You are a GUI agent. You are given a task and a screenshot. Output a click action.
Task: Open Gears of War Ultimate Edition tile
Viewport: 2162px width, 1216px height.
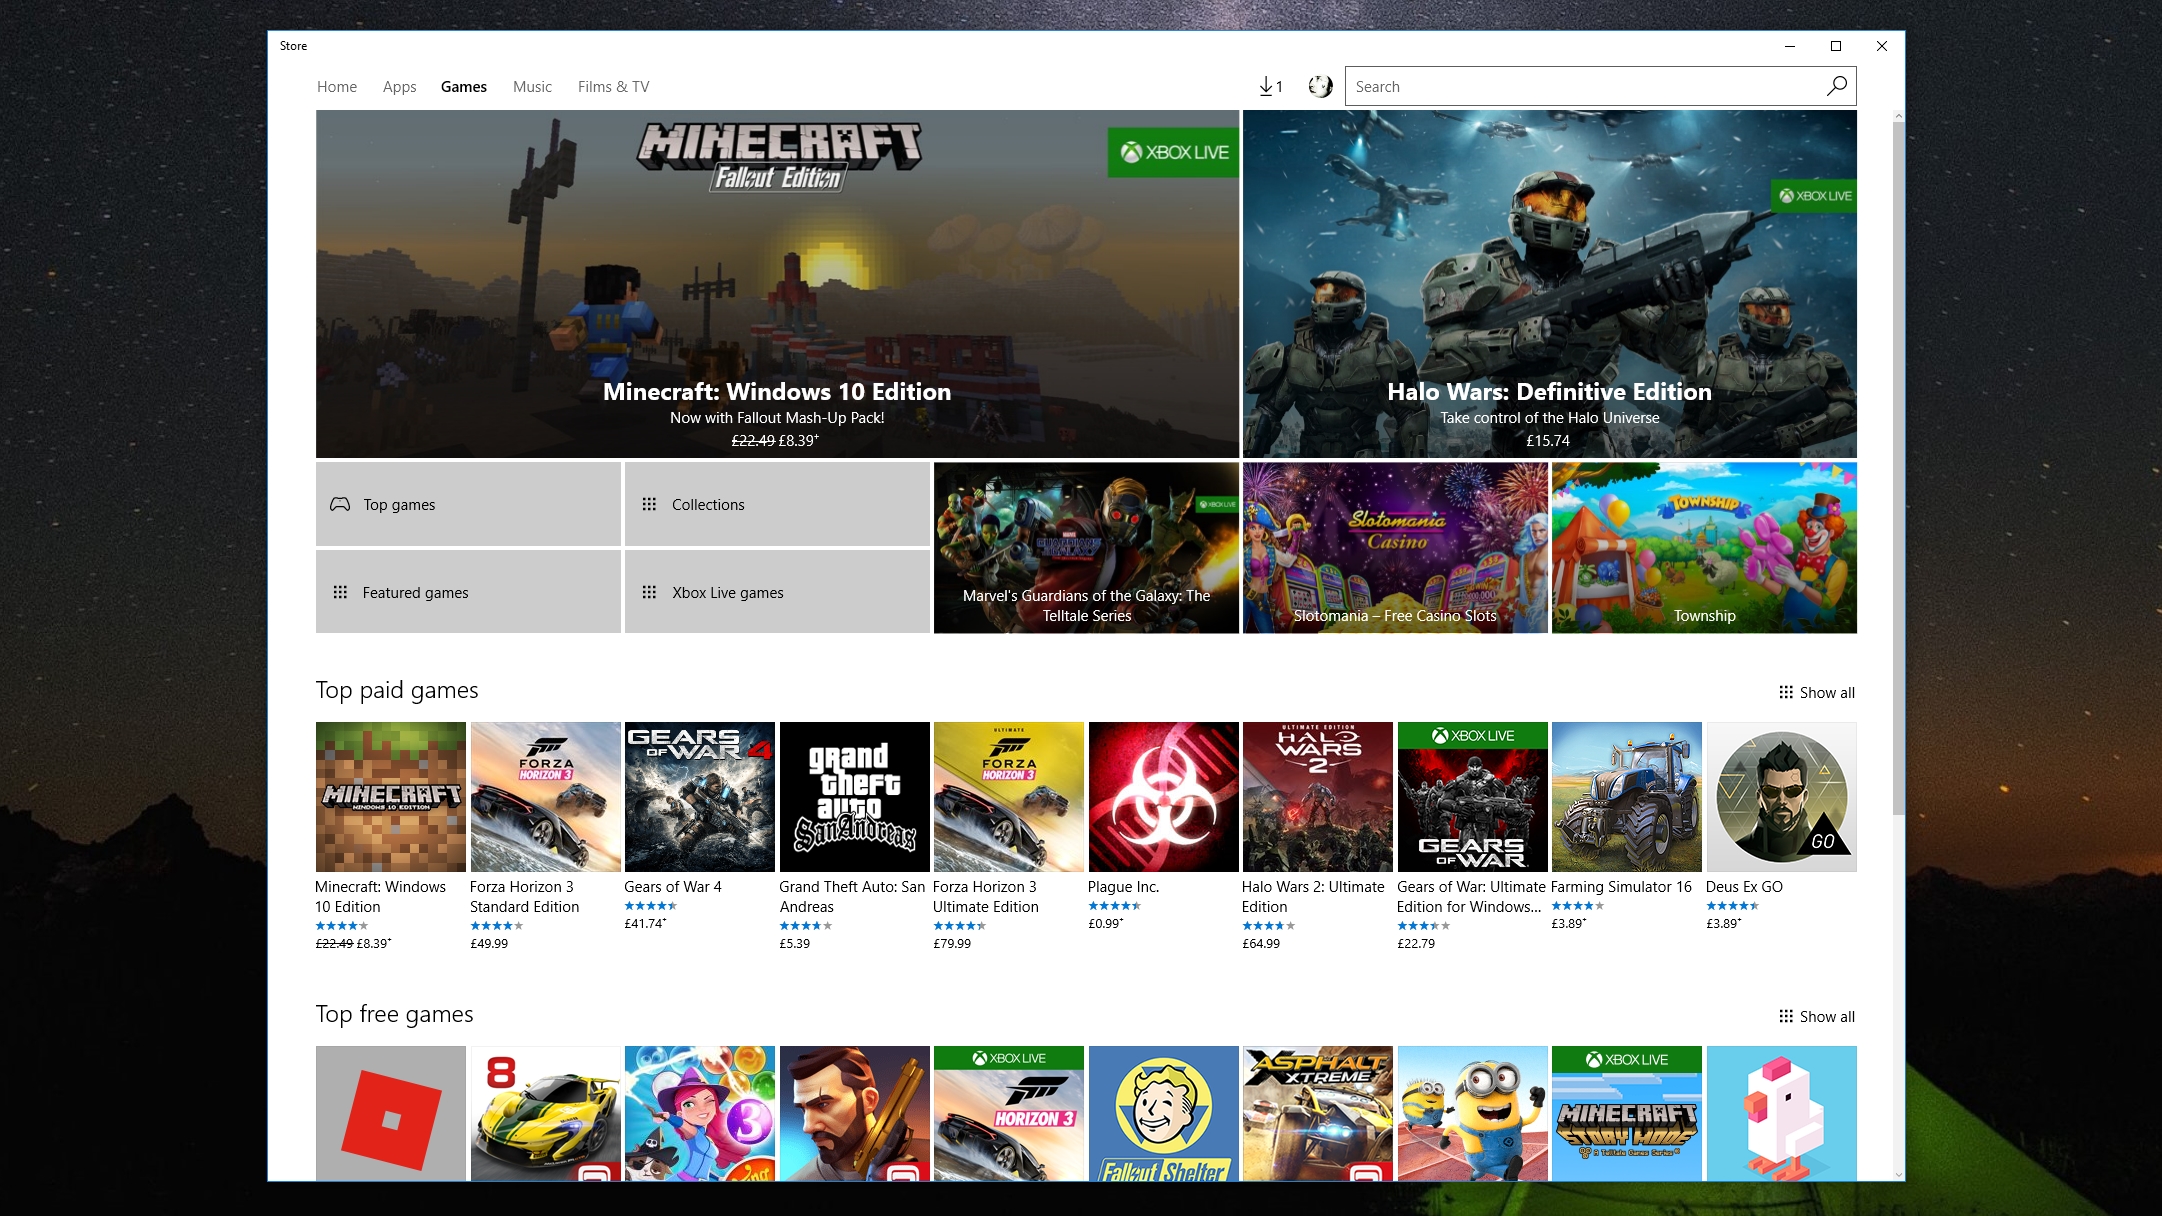coord(1473,797)
